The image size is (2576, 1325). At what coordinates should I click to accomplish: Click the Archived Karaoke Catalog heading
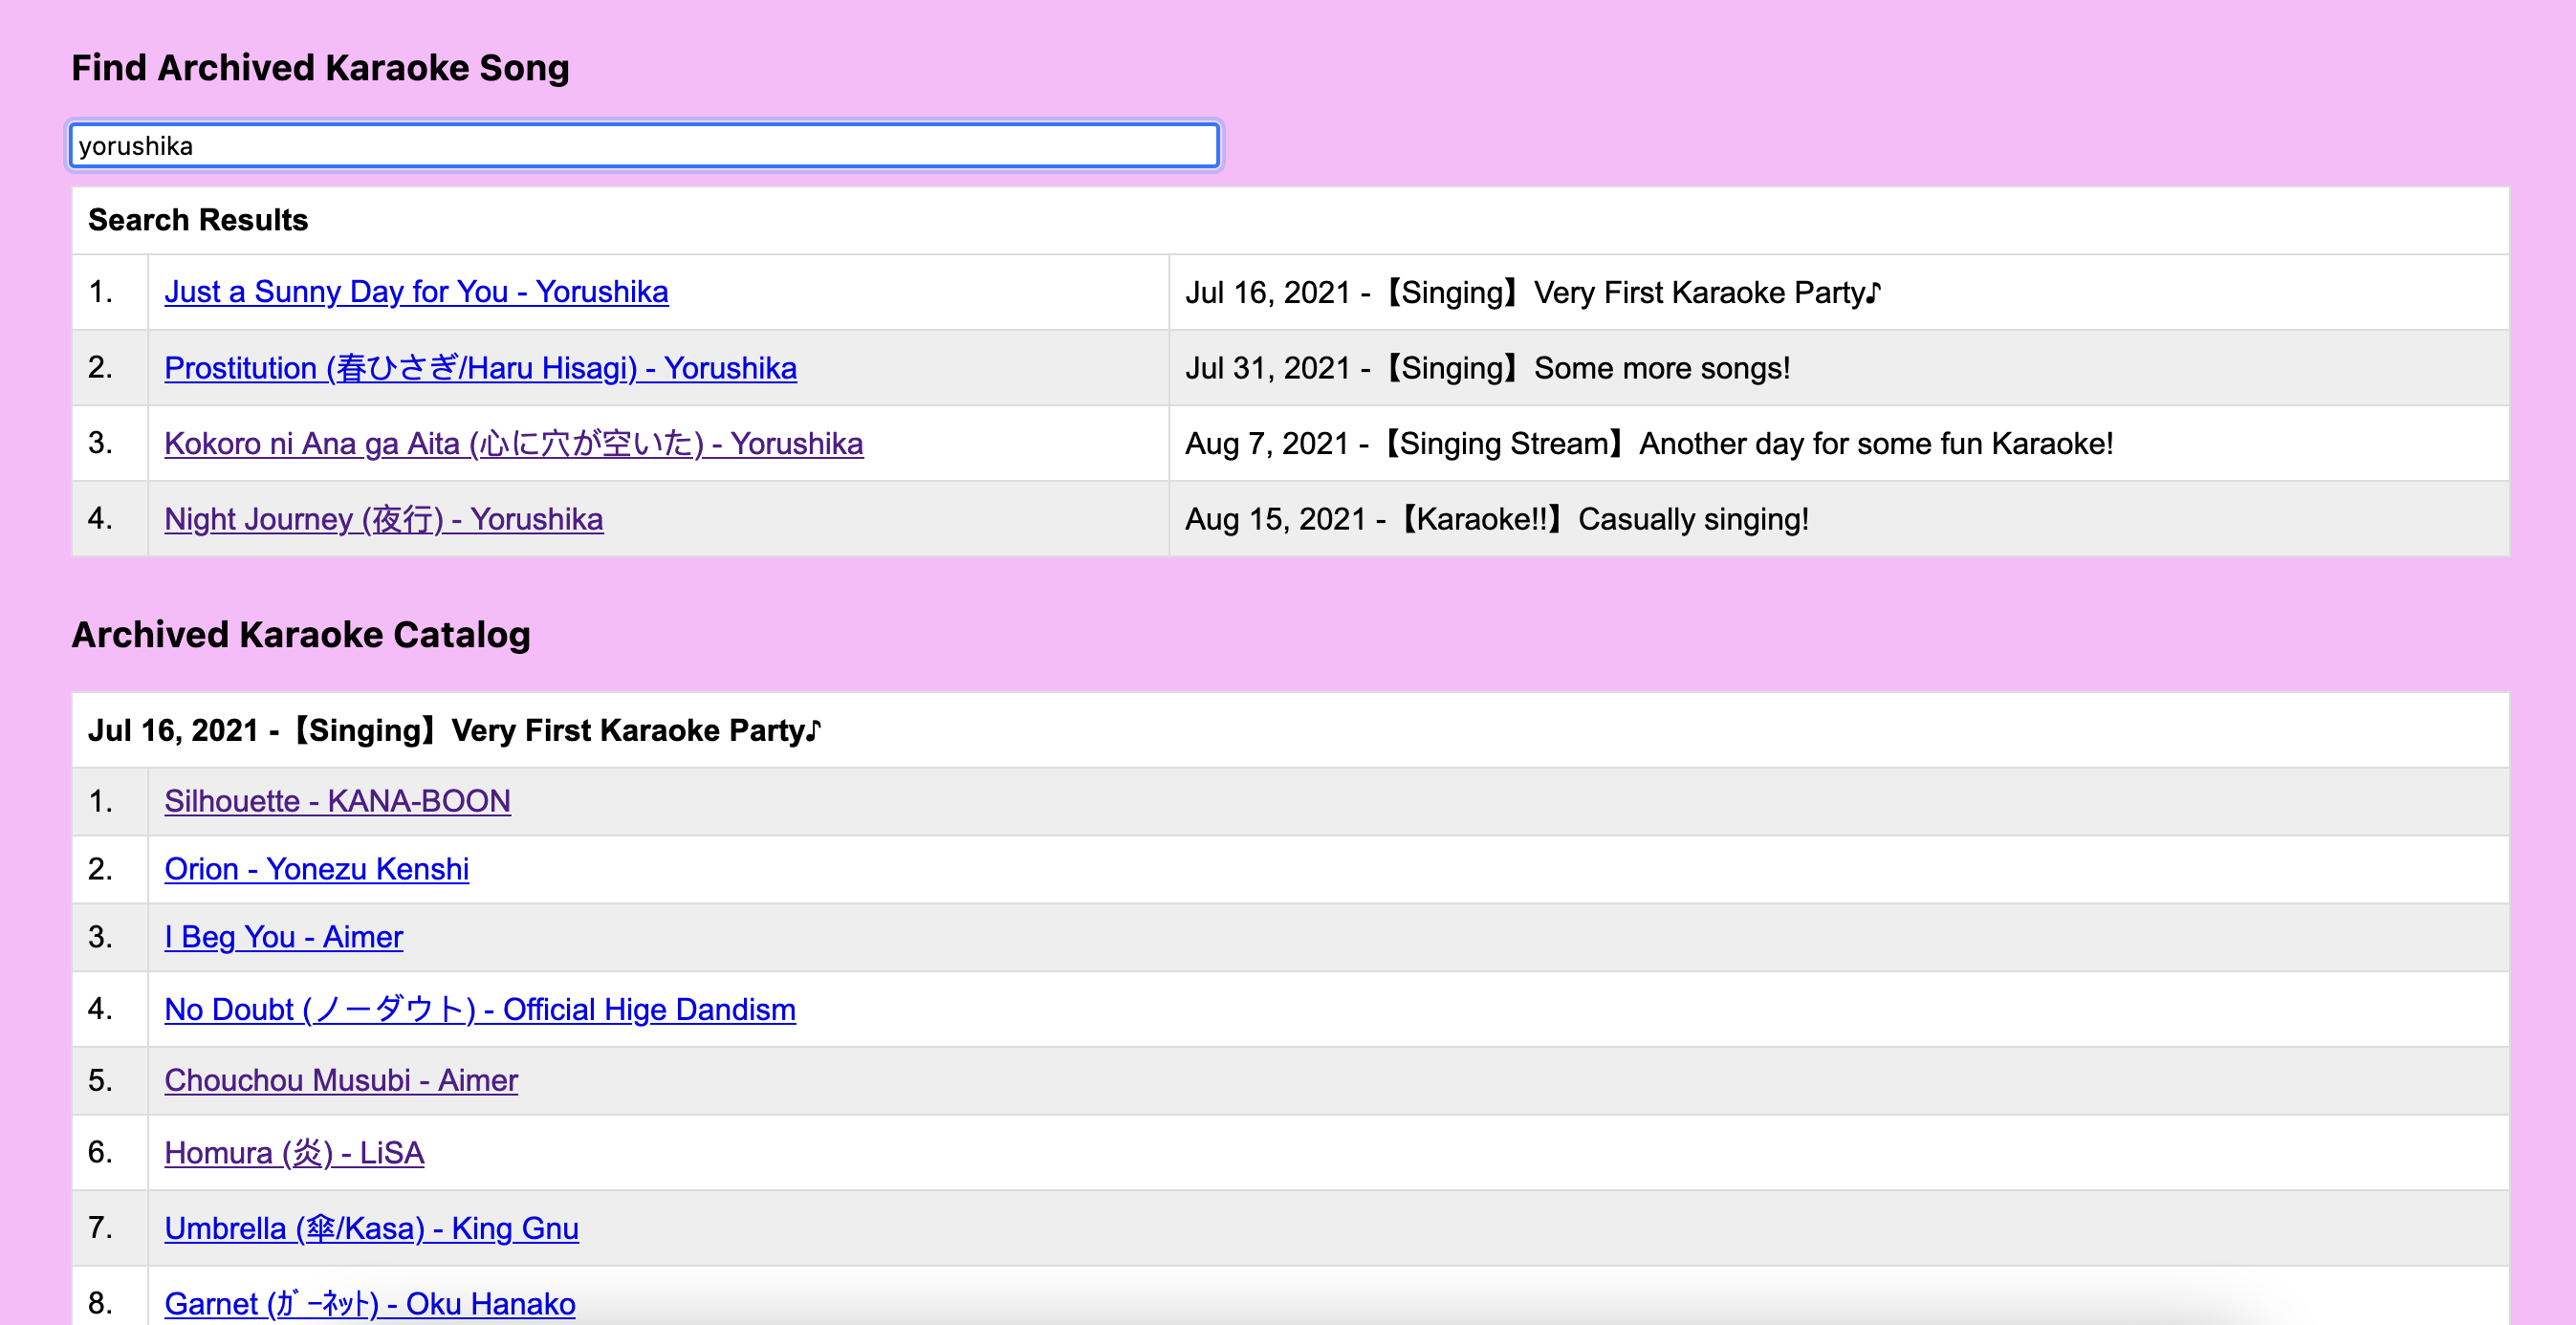(x=301, y=634)
